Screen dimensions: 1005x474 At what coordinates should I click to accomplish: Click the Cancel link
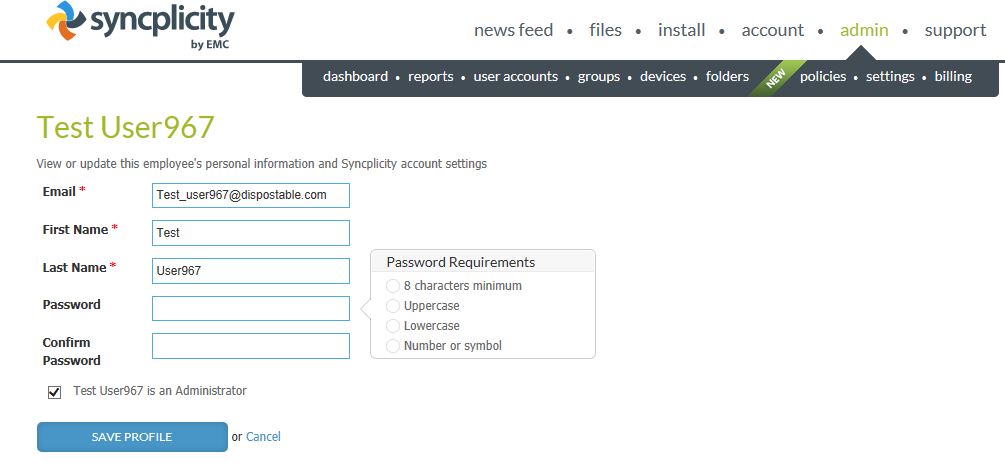263,437
